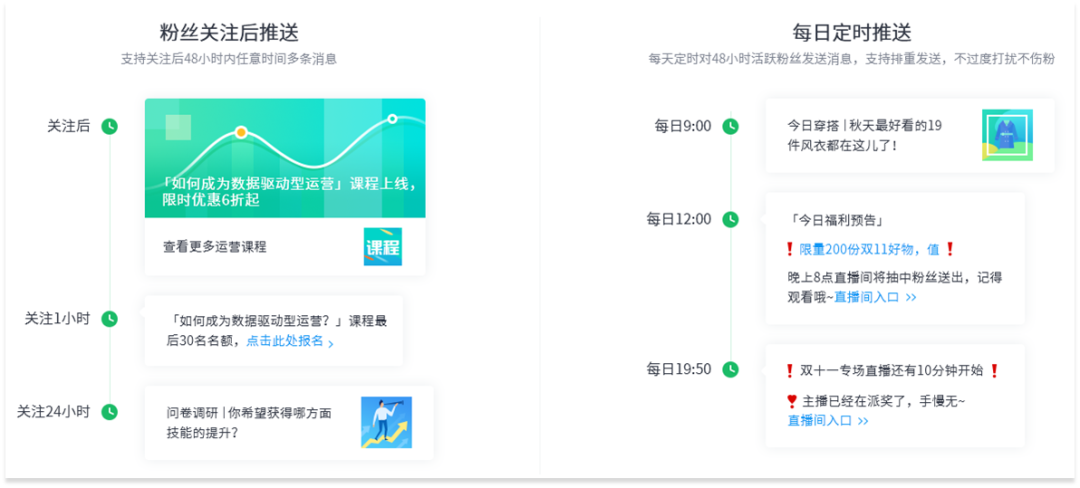Click the red exclamation after 10分钟开始

click(994, 371)
